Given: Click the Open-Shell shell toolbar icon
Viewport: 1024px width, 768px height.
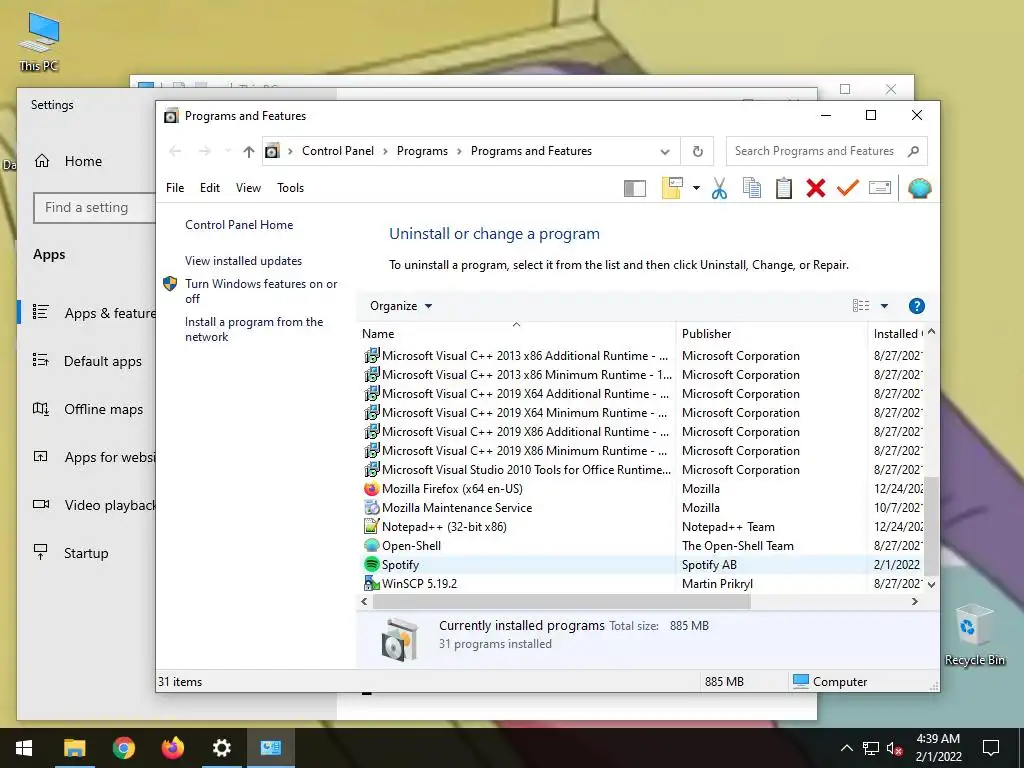Looking at the screenshot, I should point(920,189).
